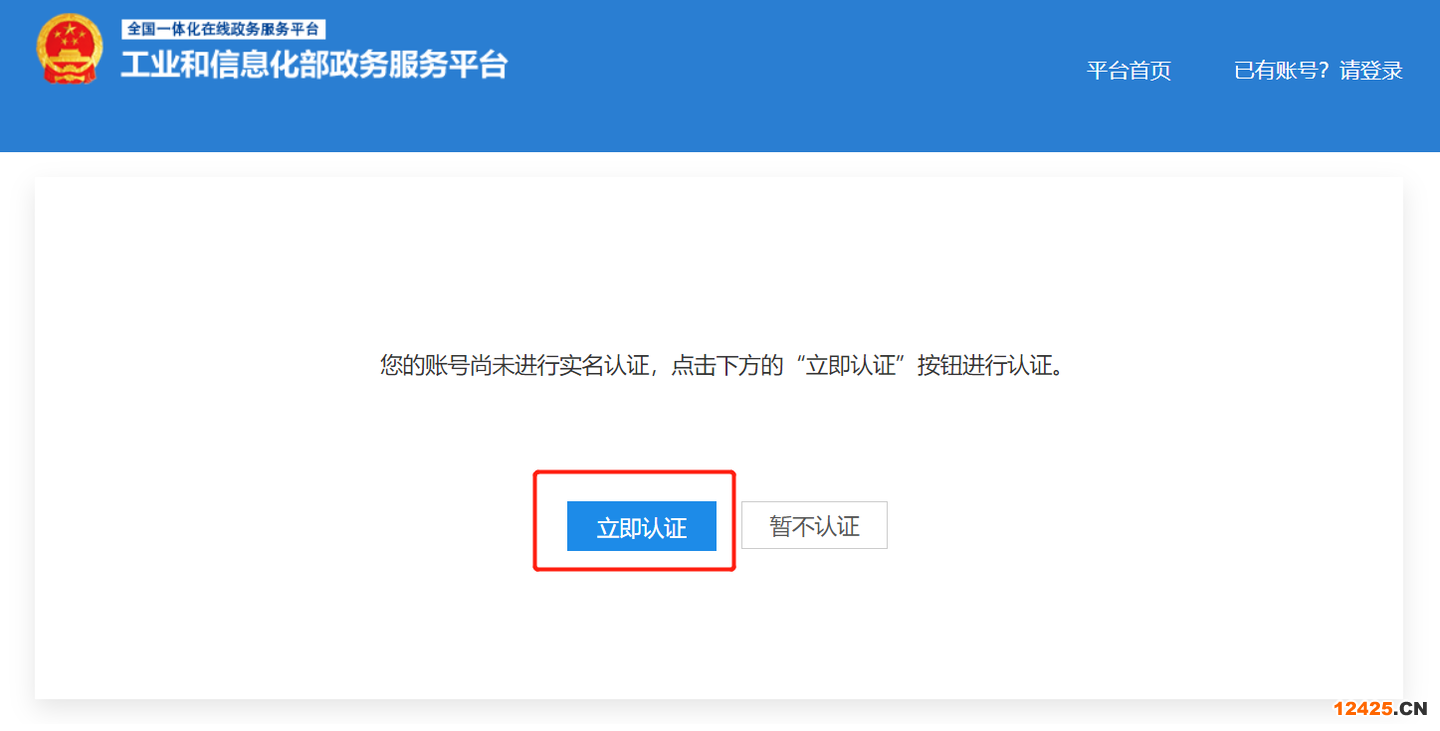Image resolution: width=1440 pixels, height=731 pixels.
Task: Go to 平台首页 in the header
Action: click(x=1129, y=71)
